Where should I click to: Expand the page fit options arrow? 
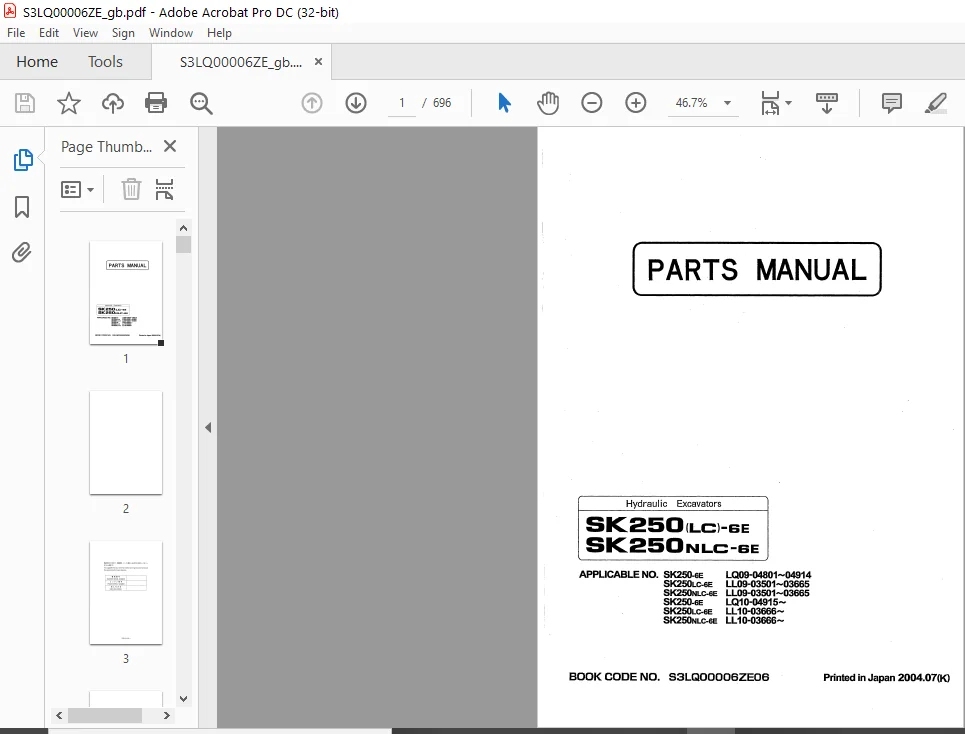click(788, 103)
